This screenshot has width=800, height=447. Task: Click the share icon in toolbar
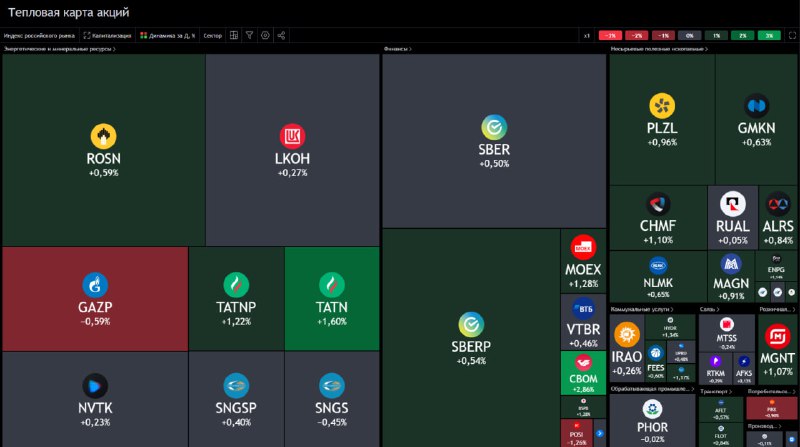(x=281, y=35)
